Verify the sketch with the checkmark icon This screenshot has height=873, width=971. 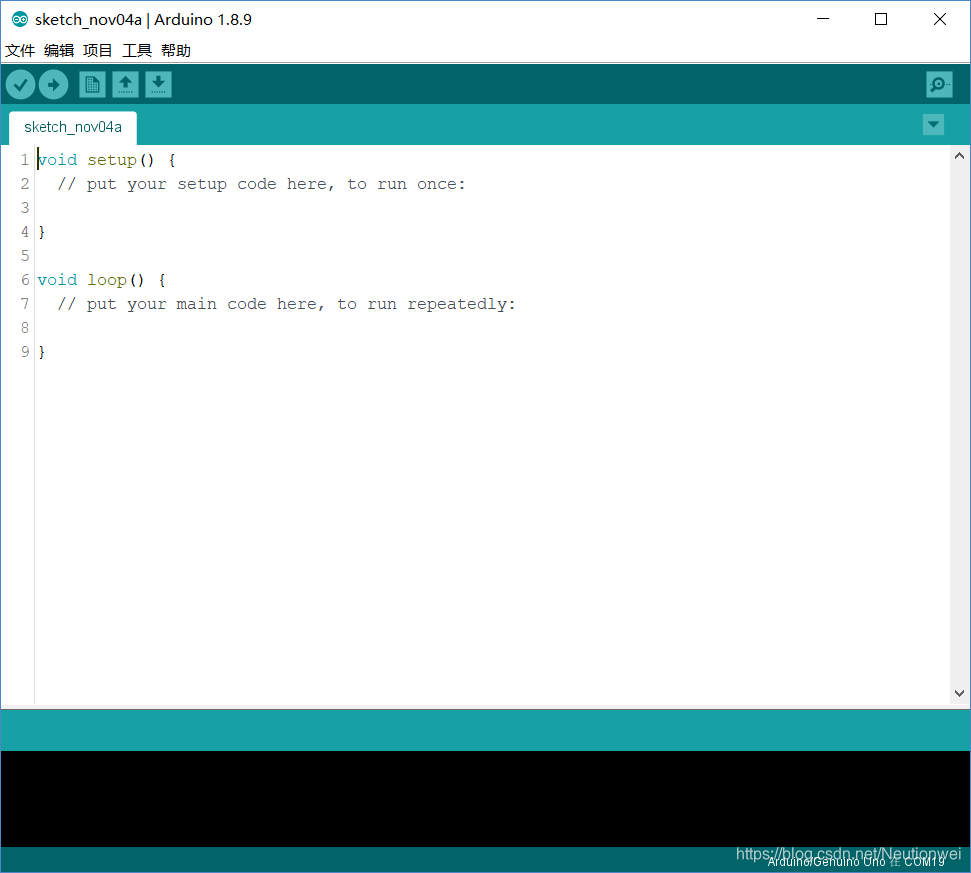tap(20, 84)
